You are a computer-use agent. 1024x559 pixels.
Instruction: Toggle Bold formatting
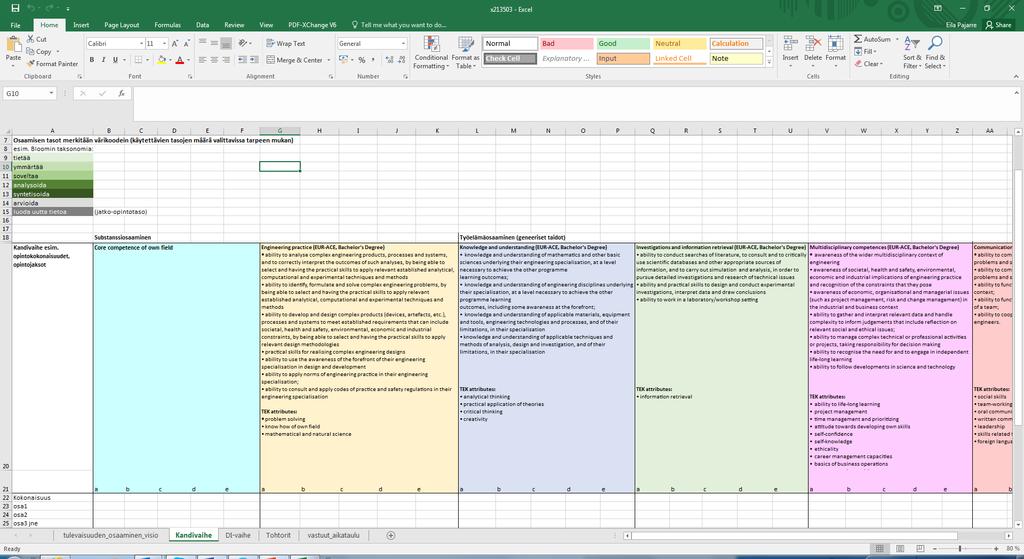tap(91, 59)
